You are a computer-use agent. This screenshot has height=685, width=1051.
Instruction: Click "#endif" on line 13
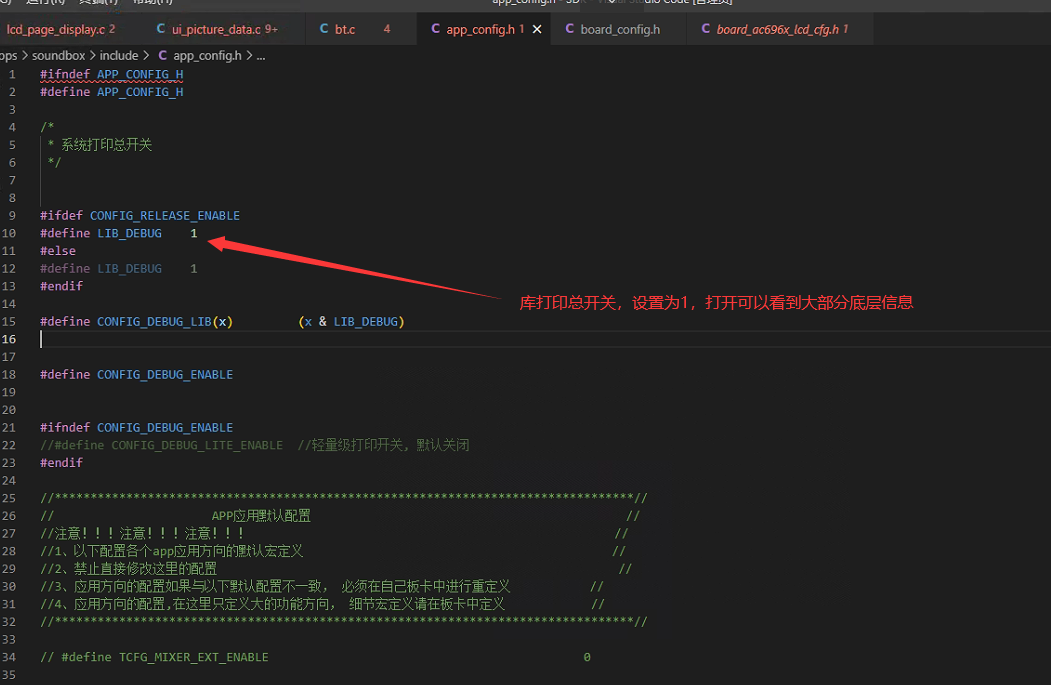(61, 286)
